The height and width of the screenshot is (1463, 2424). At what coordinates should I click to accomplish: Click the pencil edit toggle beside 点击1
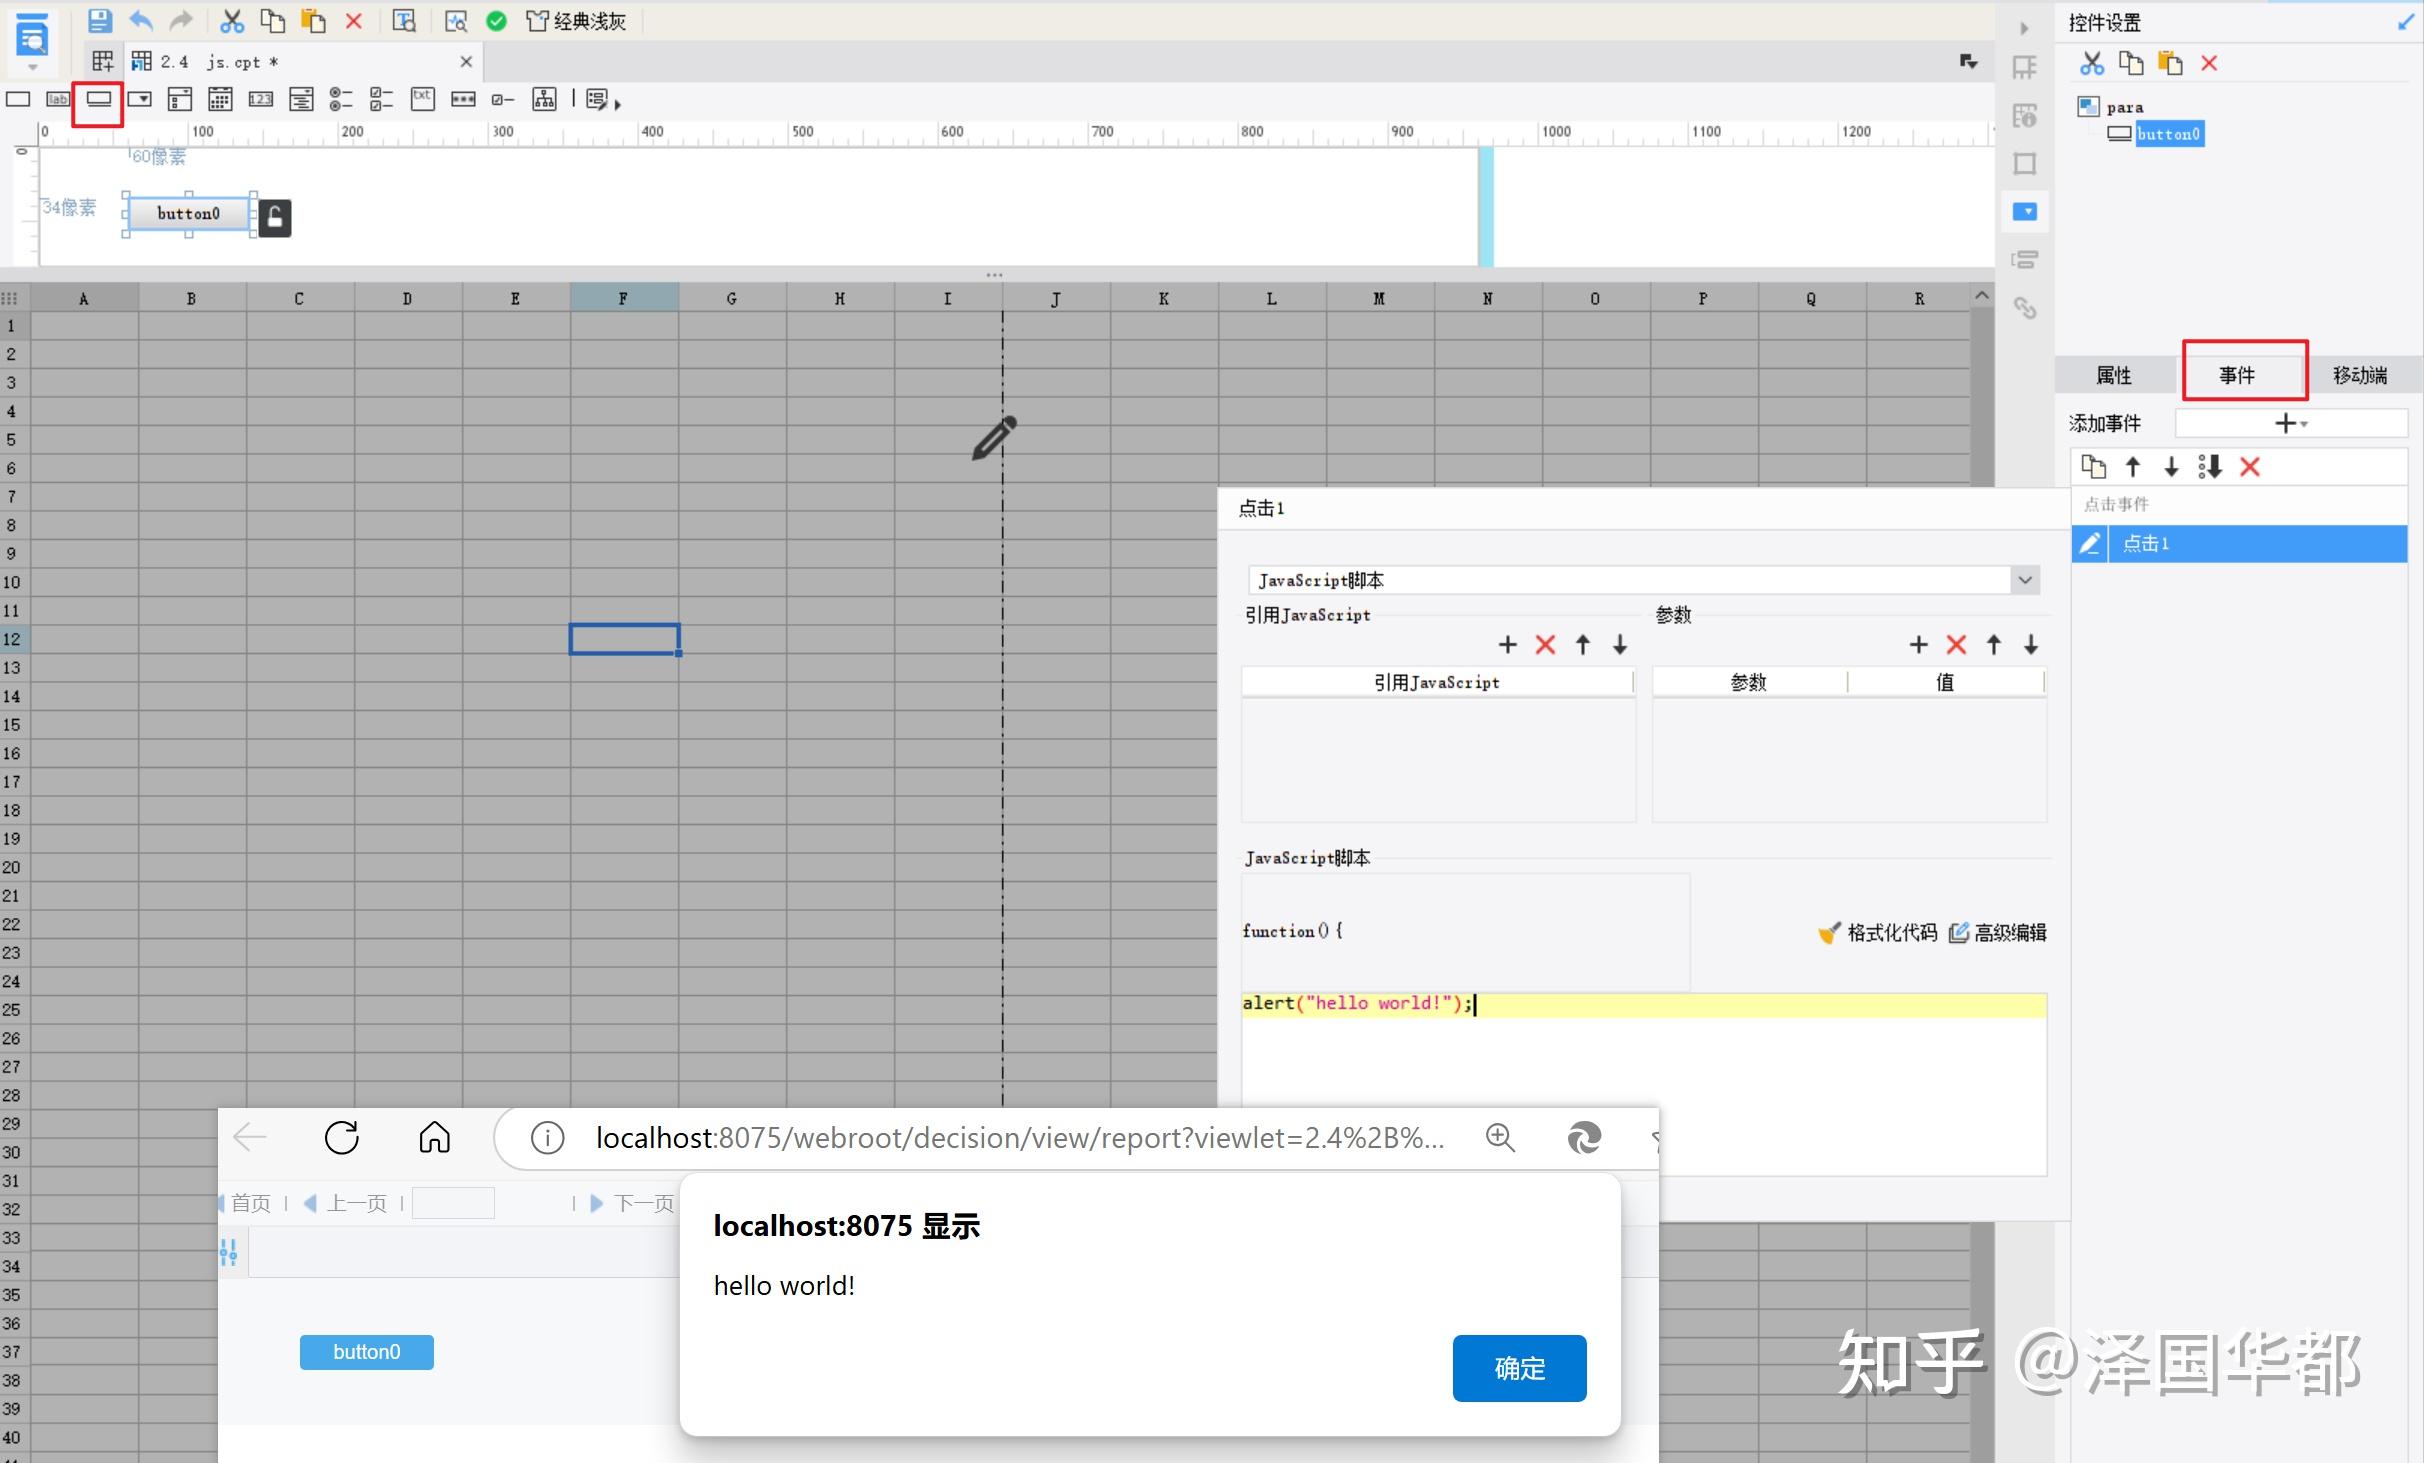[2090, 543]
